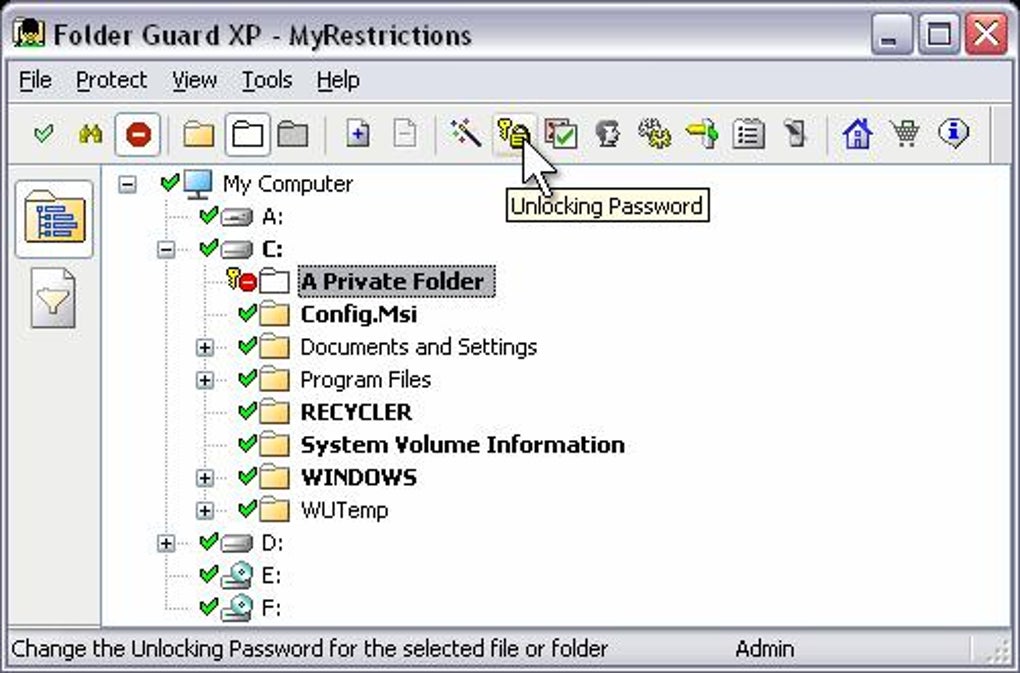
Task: Click the white empty folder toolbar icon
Action: point(247,135)
